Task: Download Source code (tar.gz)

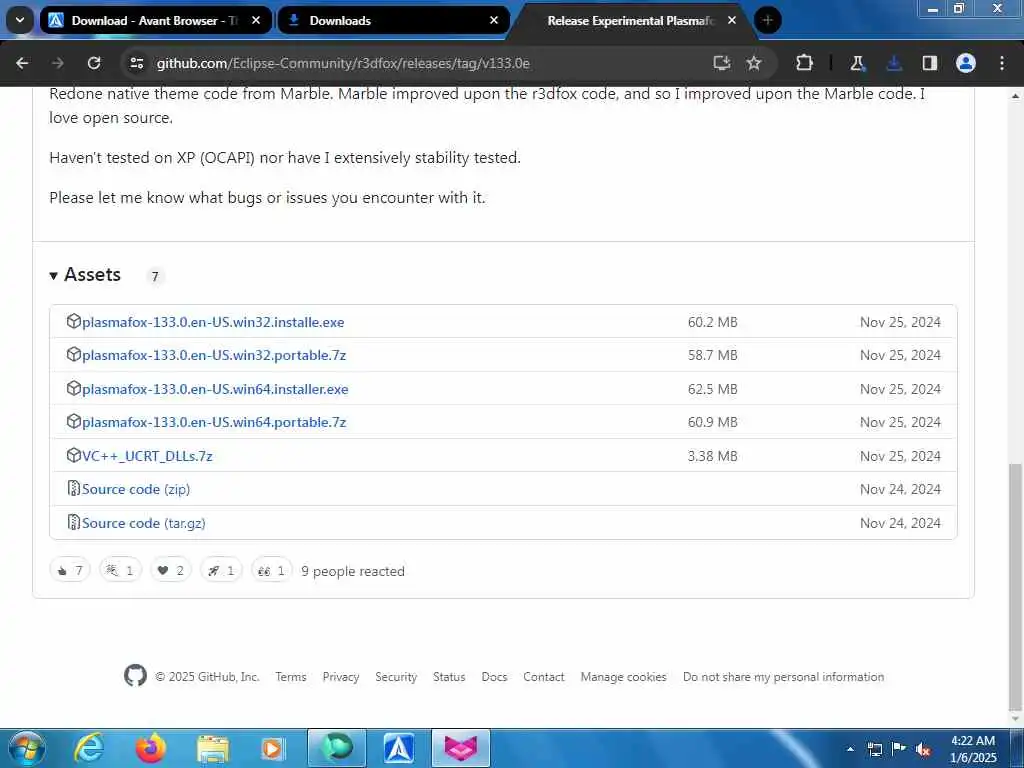Action: [144, 523]
